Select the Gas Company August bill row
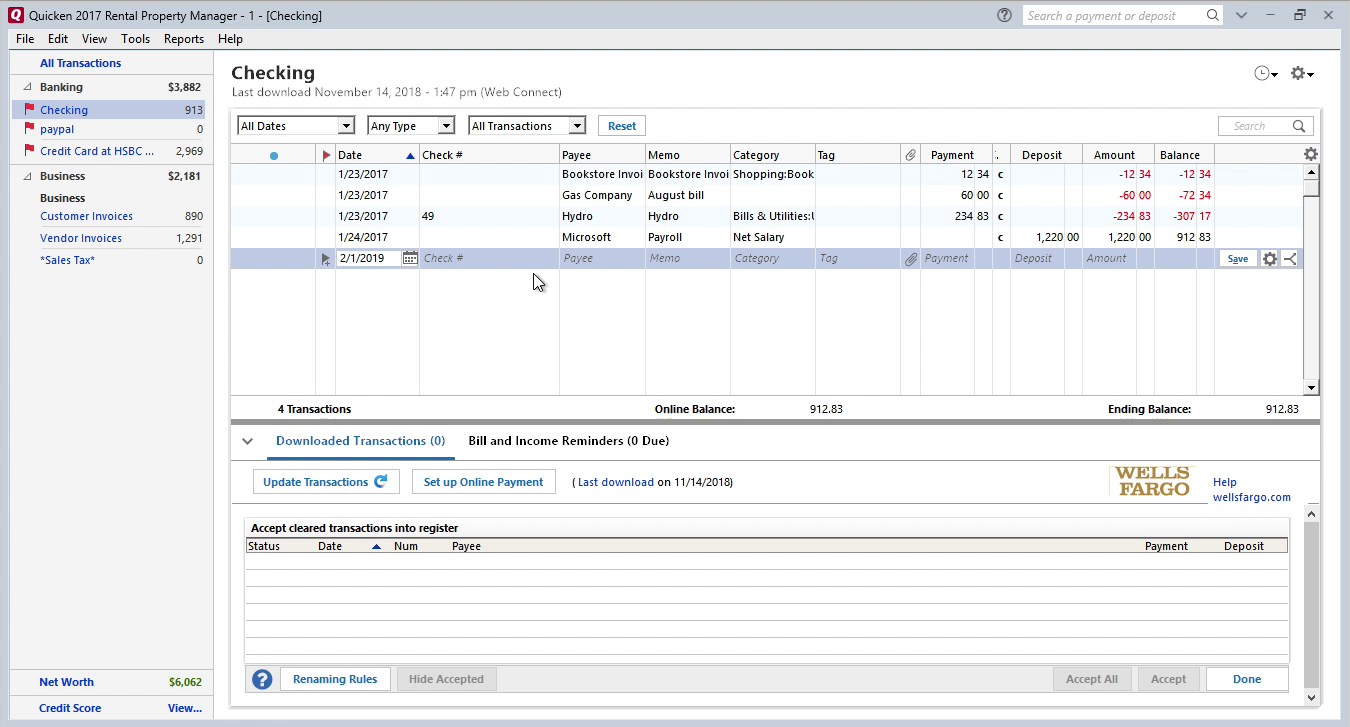 pos(767,195)
